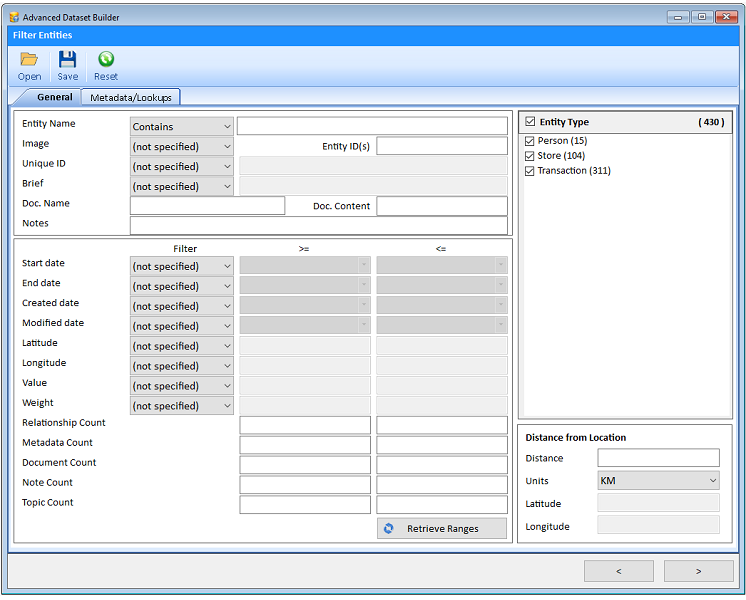Viewport: 746px width, 600px height.
Task: Click the Advanced Dataset Builder title icon
Action: [x=13, y=16]
